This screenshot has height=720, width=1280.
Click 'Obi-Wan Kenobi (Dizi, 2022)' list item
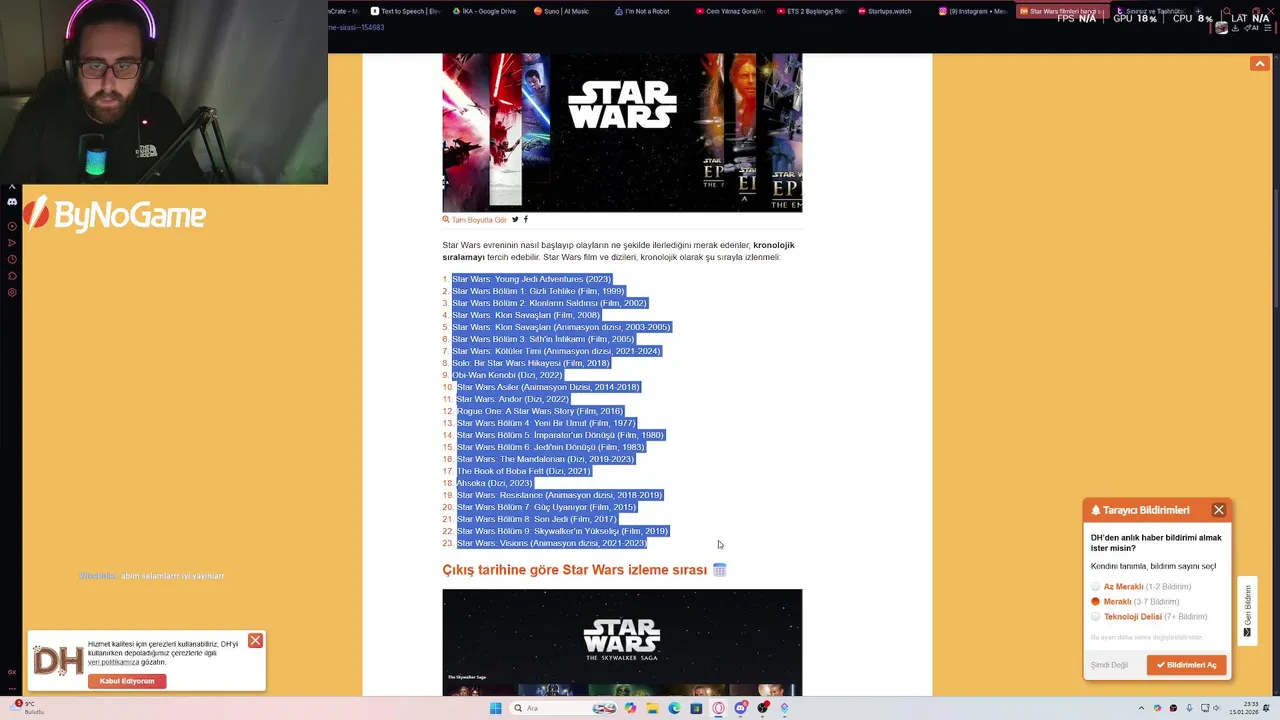(x=507, y=375)
